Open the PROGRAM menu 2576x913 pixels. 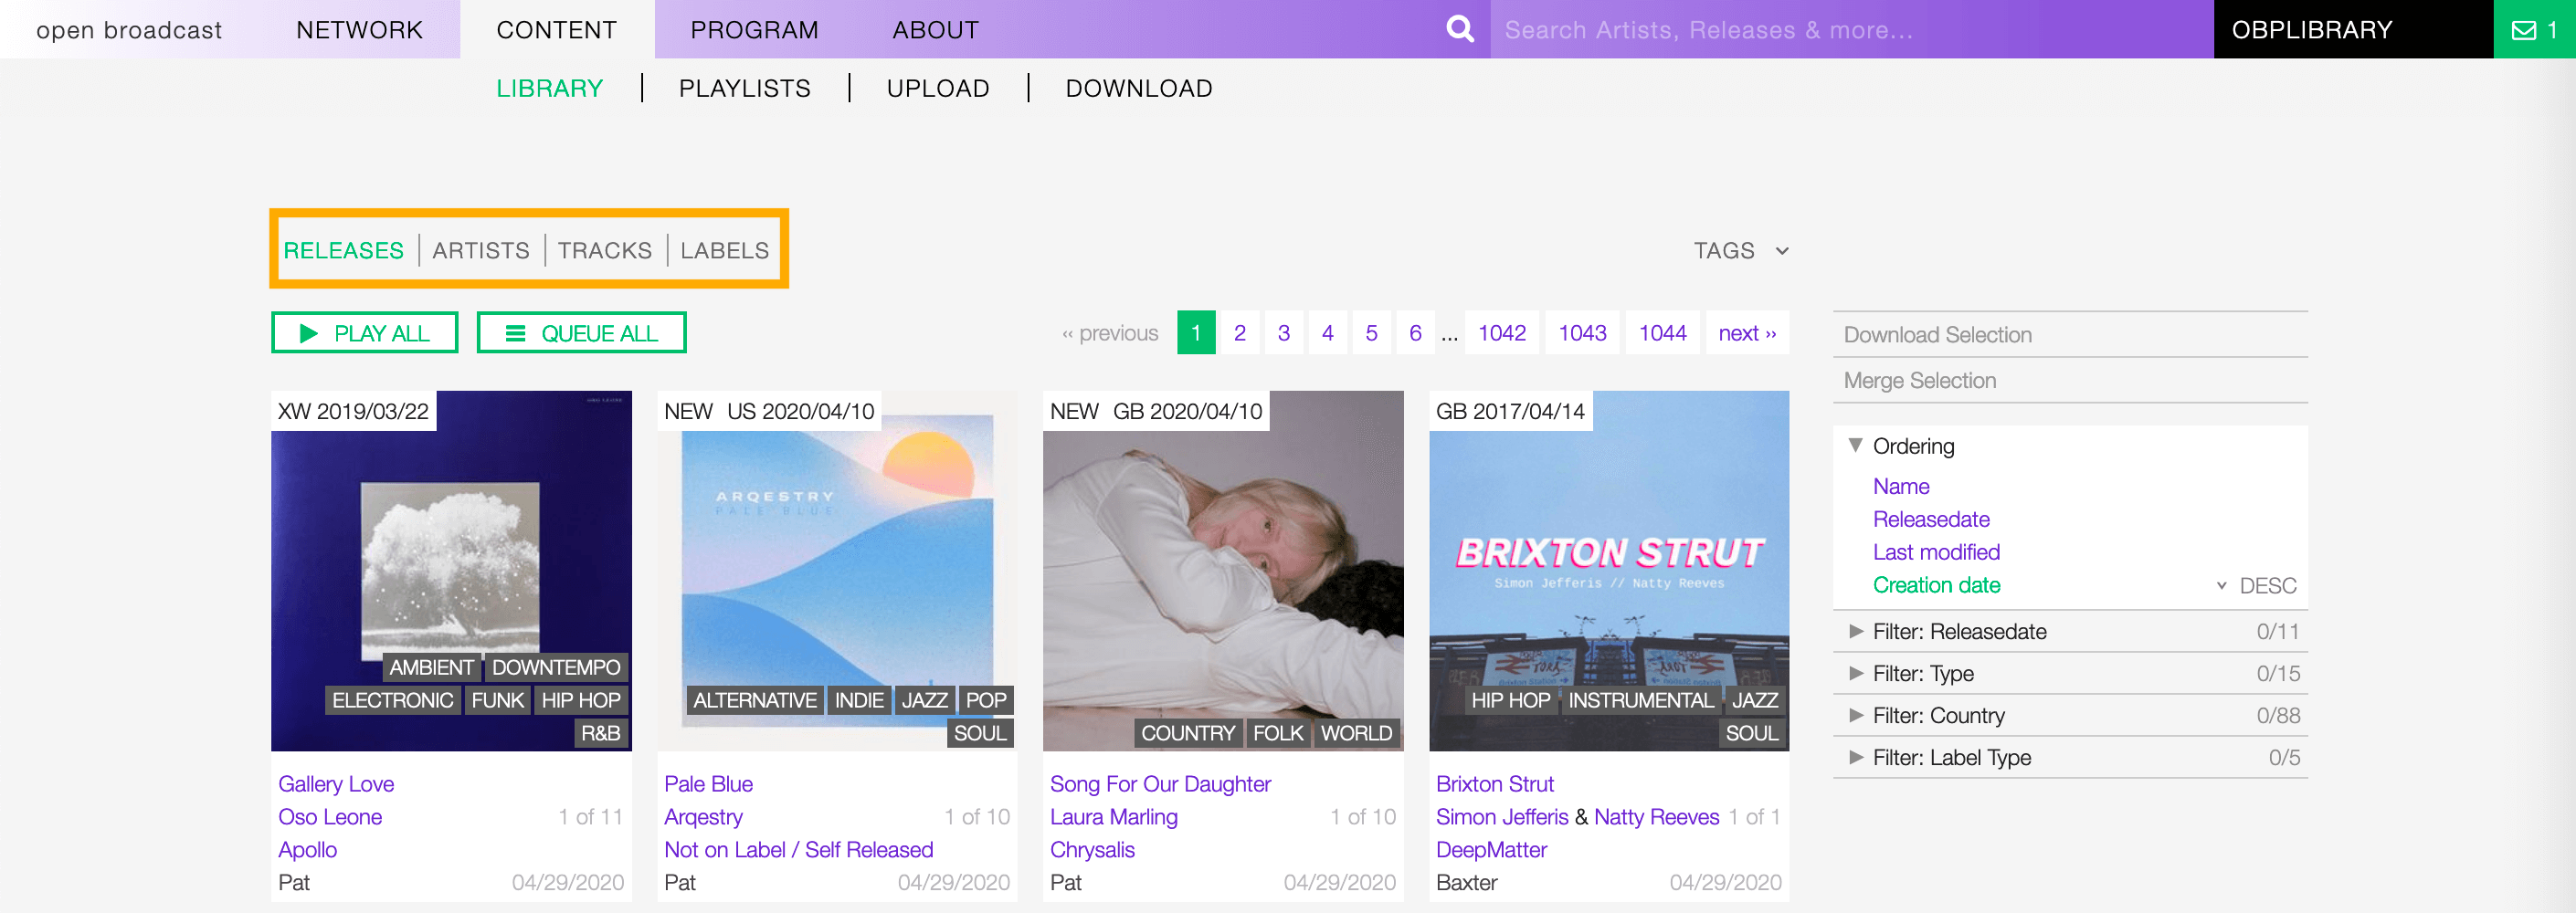pyautogui.click(x=754, y=30)
